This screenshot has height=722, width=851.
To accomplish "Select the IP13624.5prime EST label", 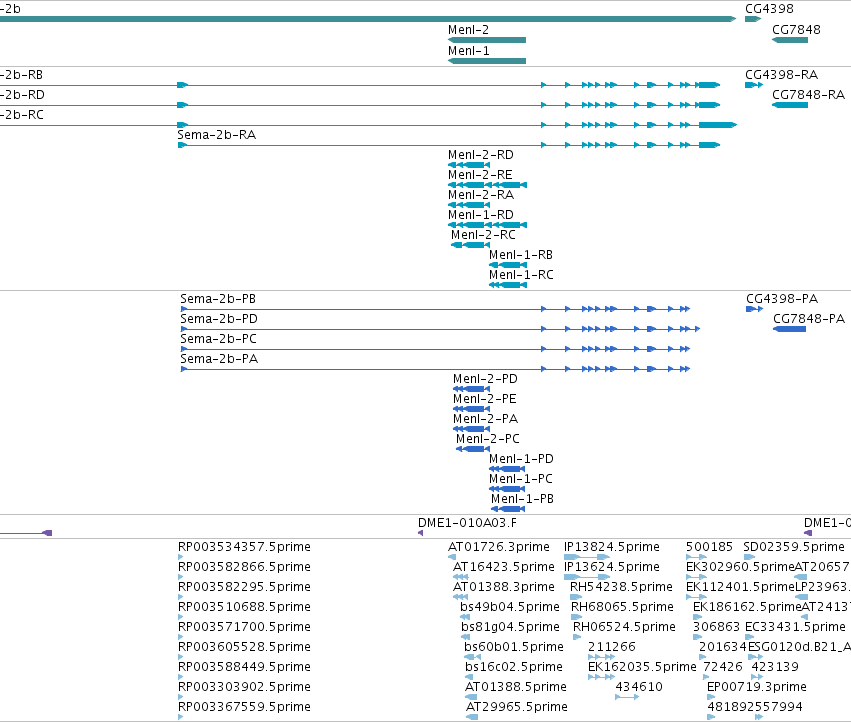I will pyautogui.click(x=612, y=567).
